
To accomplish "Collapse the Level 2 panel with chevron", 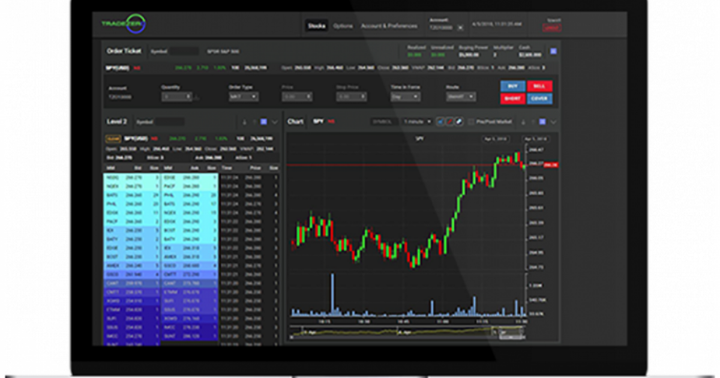I will click(275, 122).
